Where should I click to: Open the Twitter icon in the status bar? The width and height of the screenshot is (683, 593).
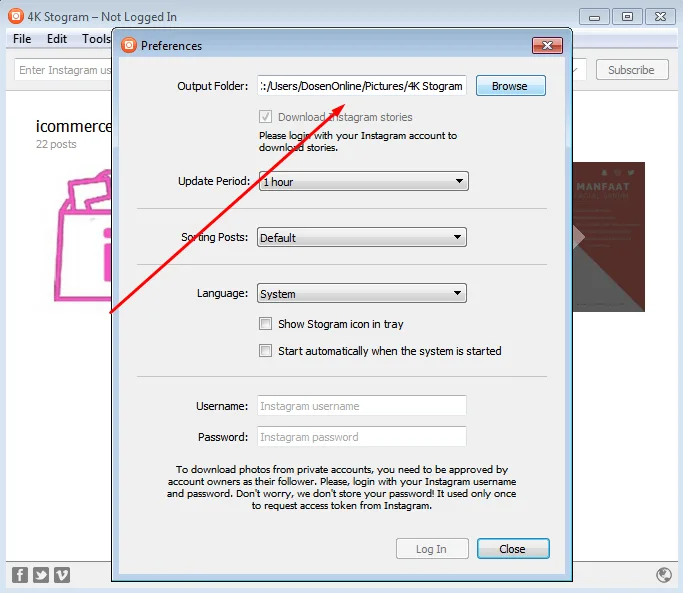pos(41,575)
